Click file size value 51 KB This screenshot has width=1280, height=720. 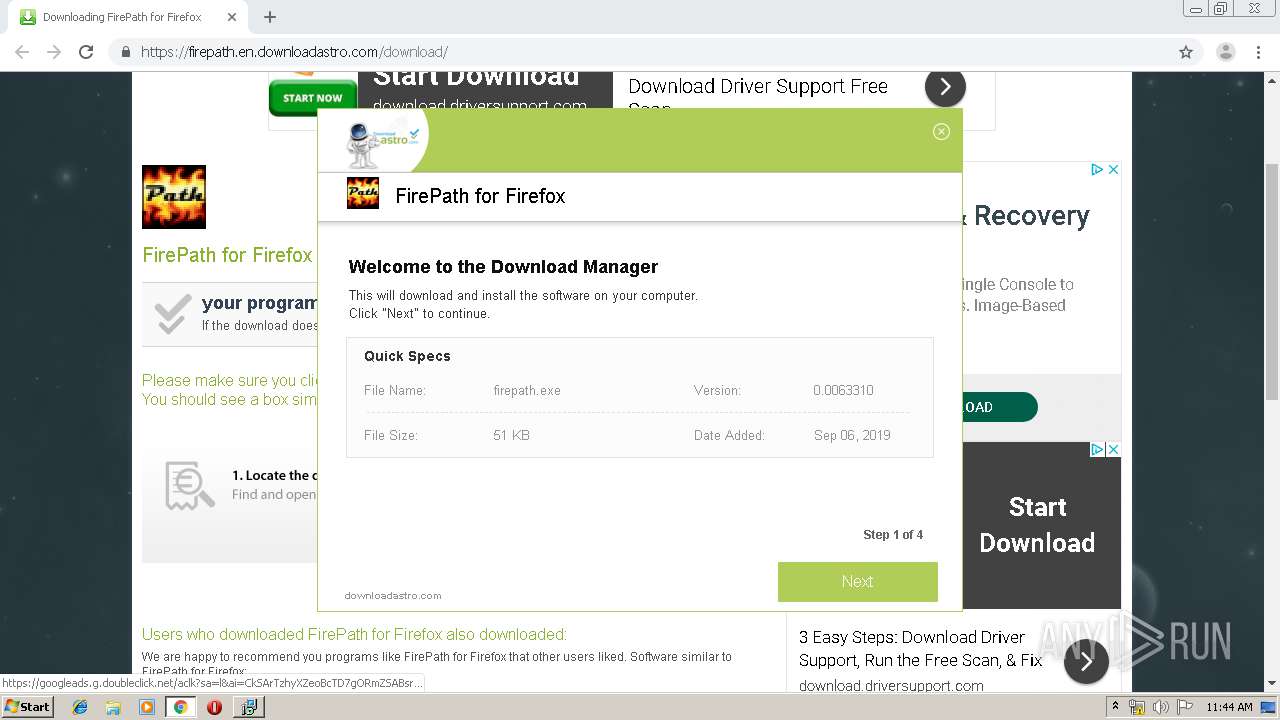[511, 435]
